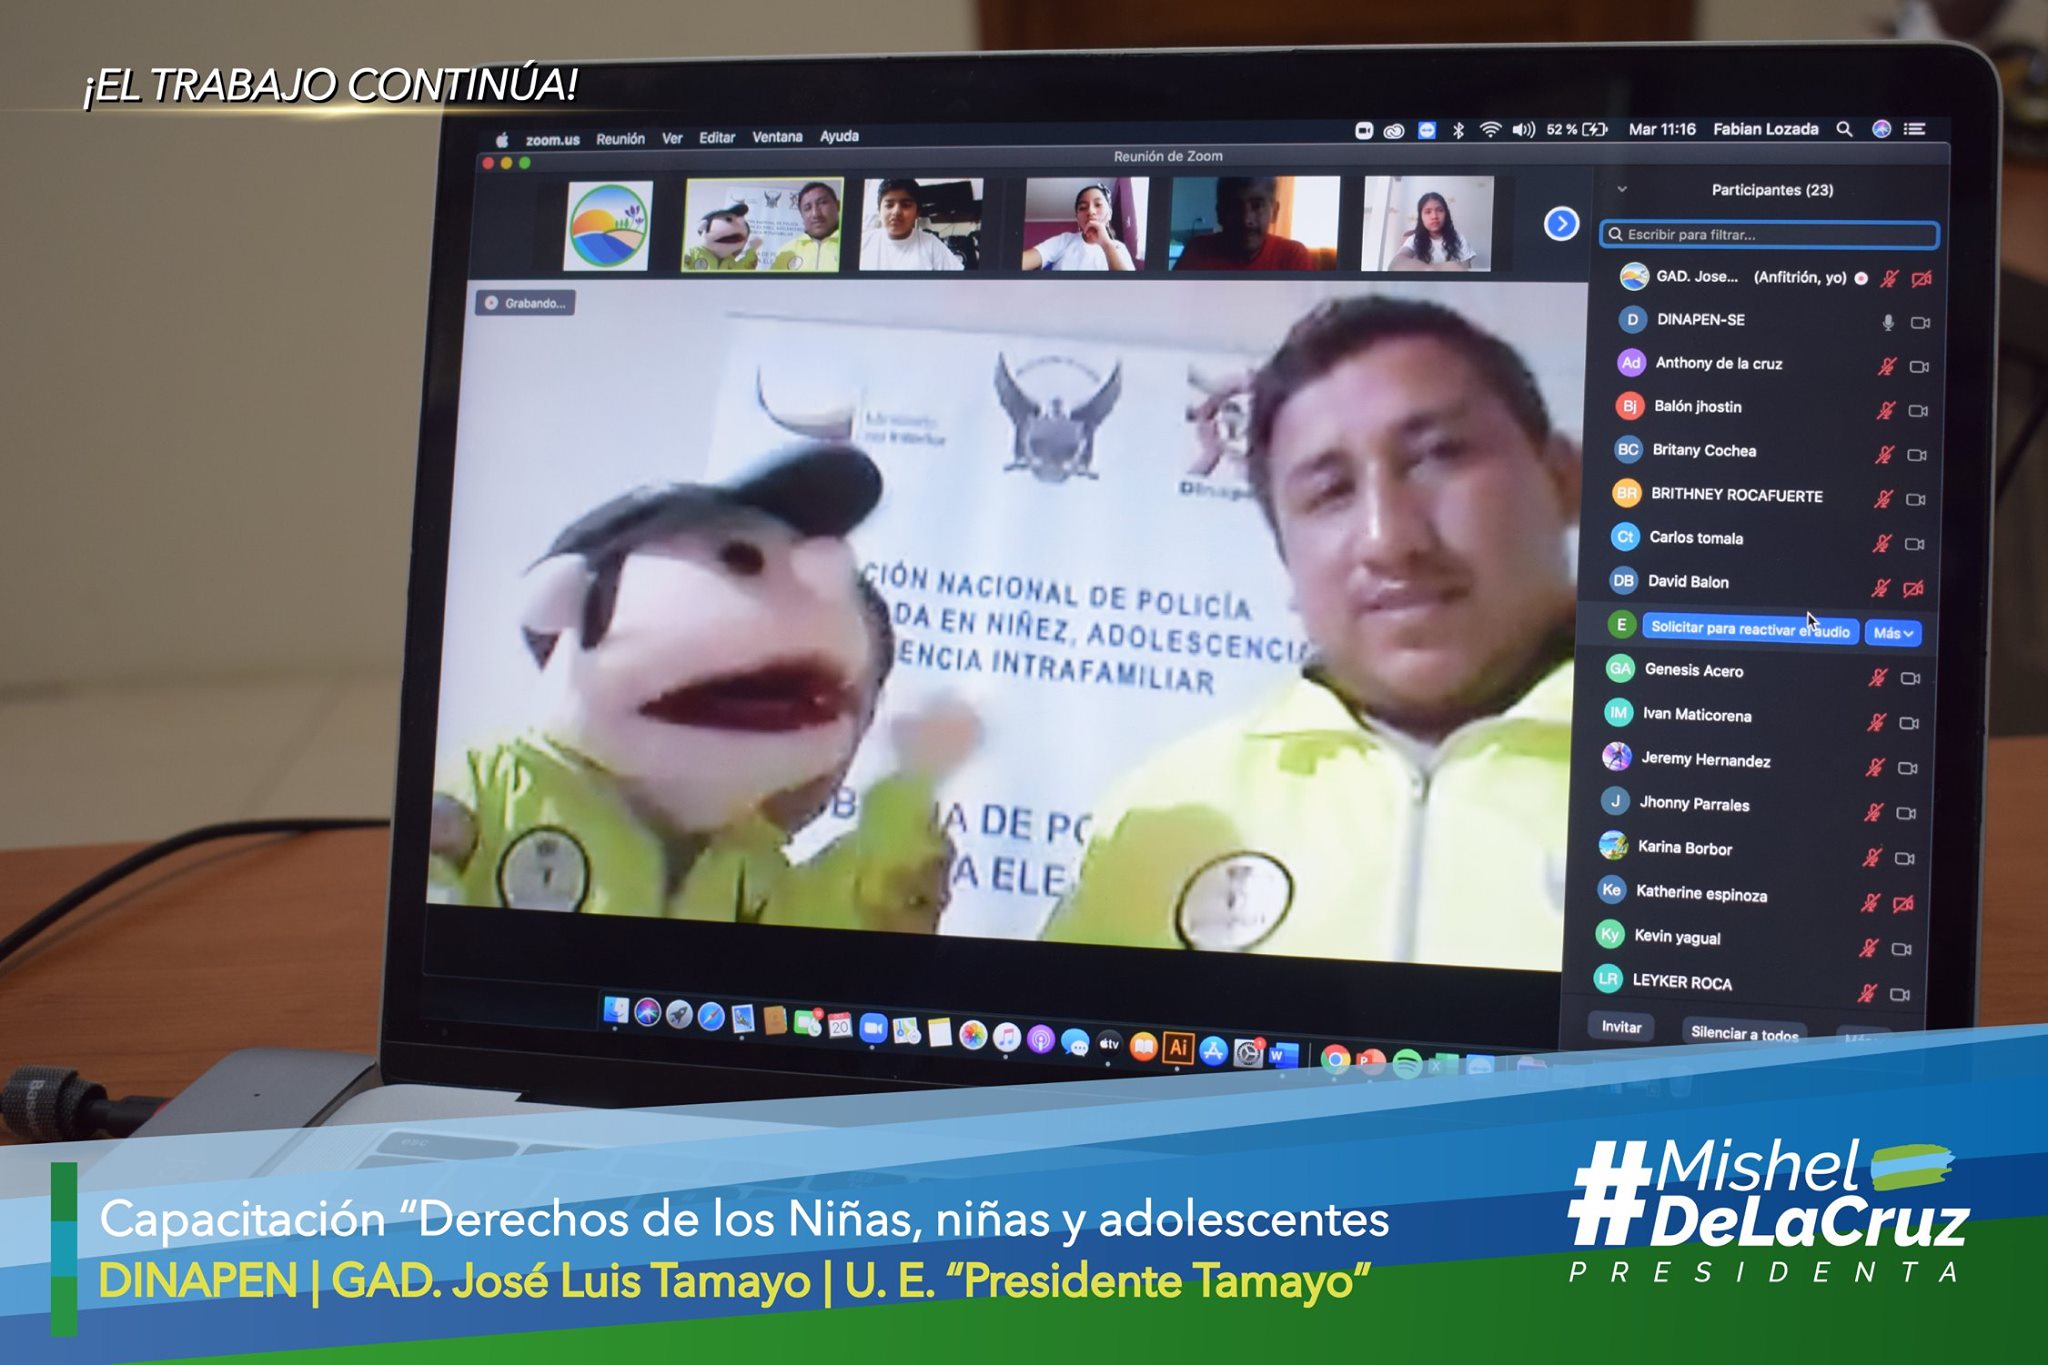The image size is (2048, 1365).
Task: Open Spotlight search magnifier in menu bar
Action: point(1845,129)
